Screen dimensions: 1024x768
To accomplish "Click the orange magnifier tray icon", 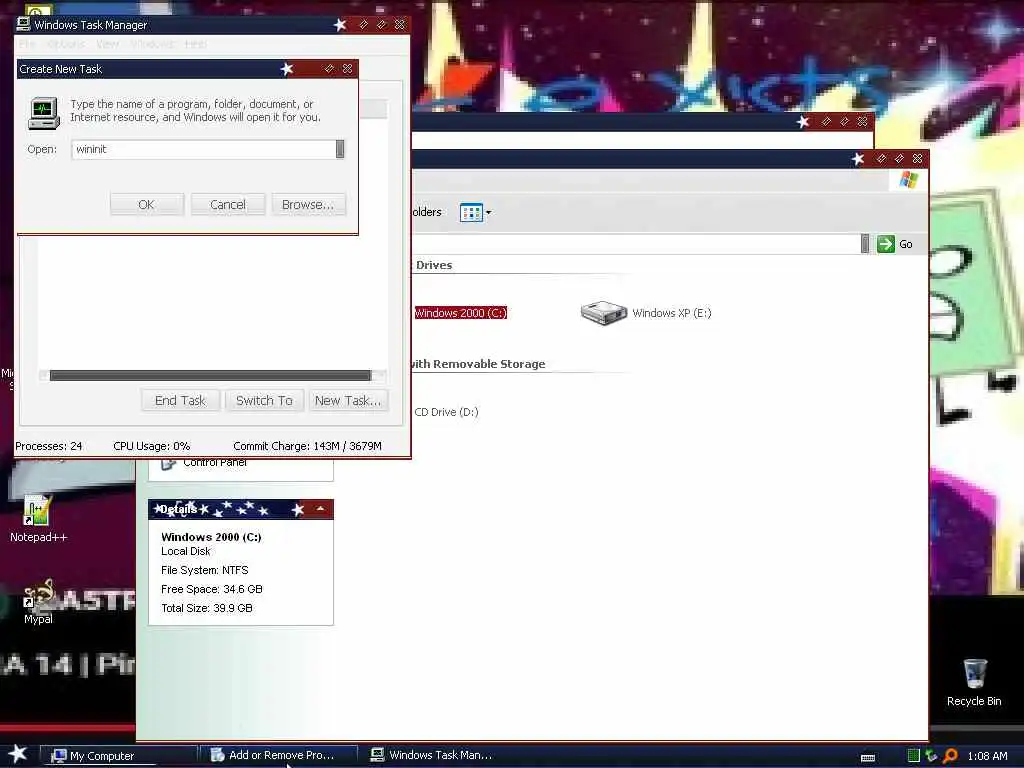I will (950, 756).
